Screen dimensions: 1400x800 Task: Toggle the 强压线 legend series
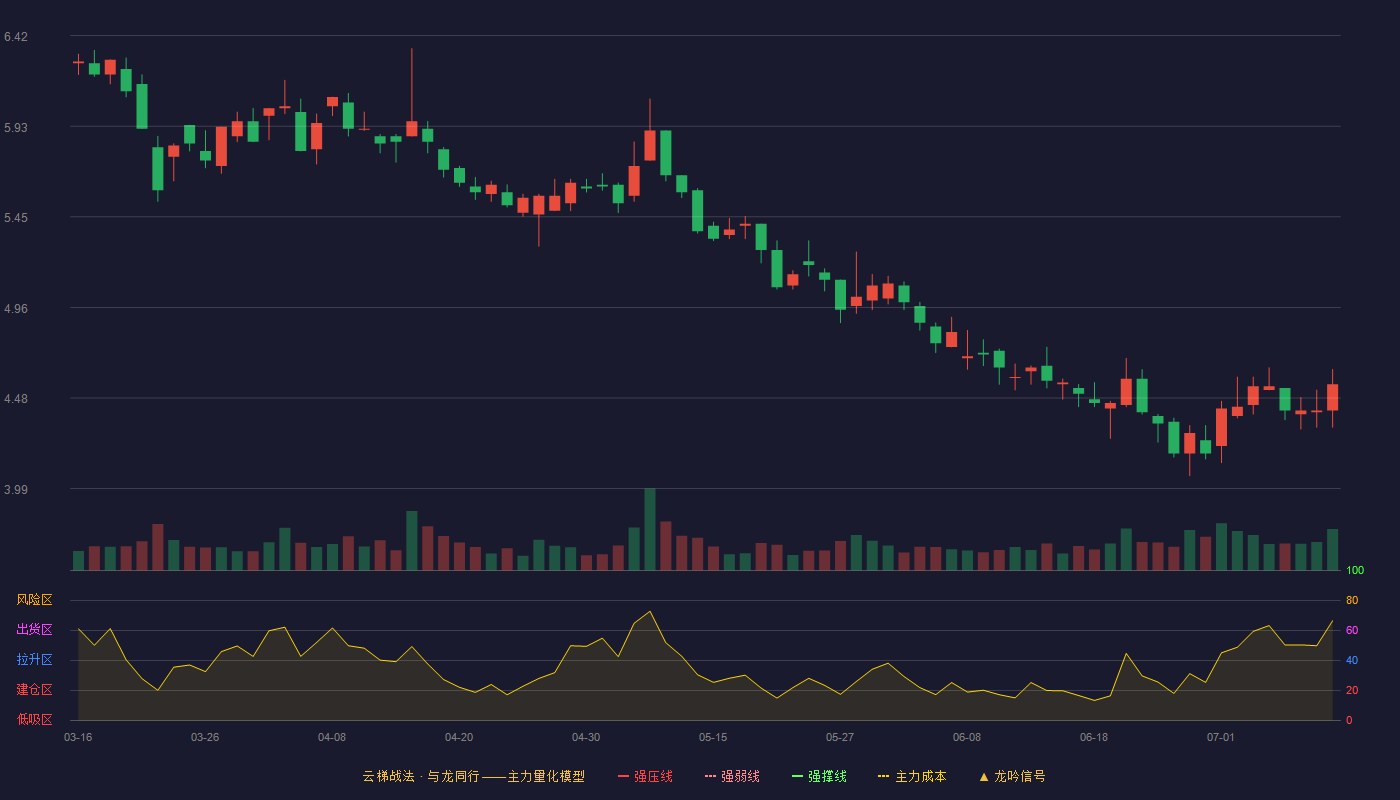pos(645,776)
